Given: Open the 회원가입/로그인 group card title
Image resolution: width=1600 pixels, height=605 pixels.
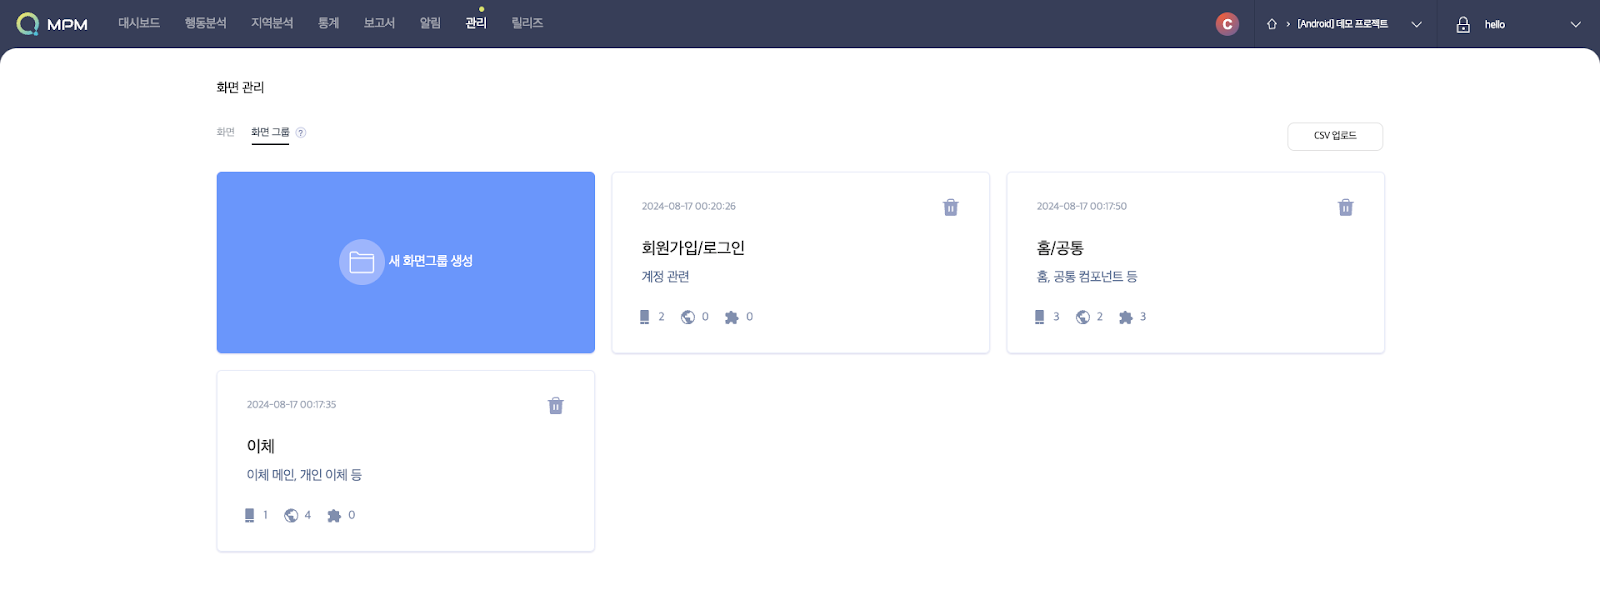Looking at the screenshot, I should (693, 248).
